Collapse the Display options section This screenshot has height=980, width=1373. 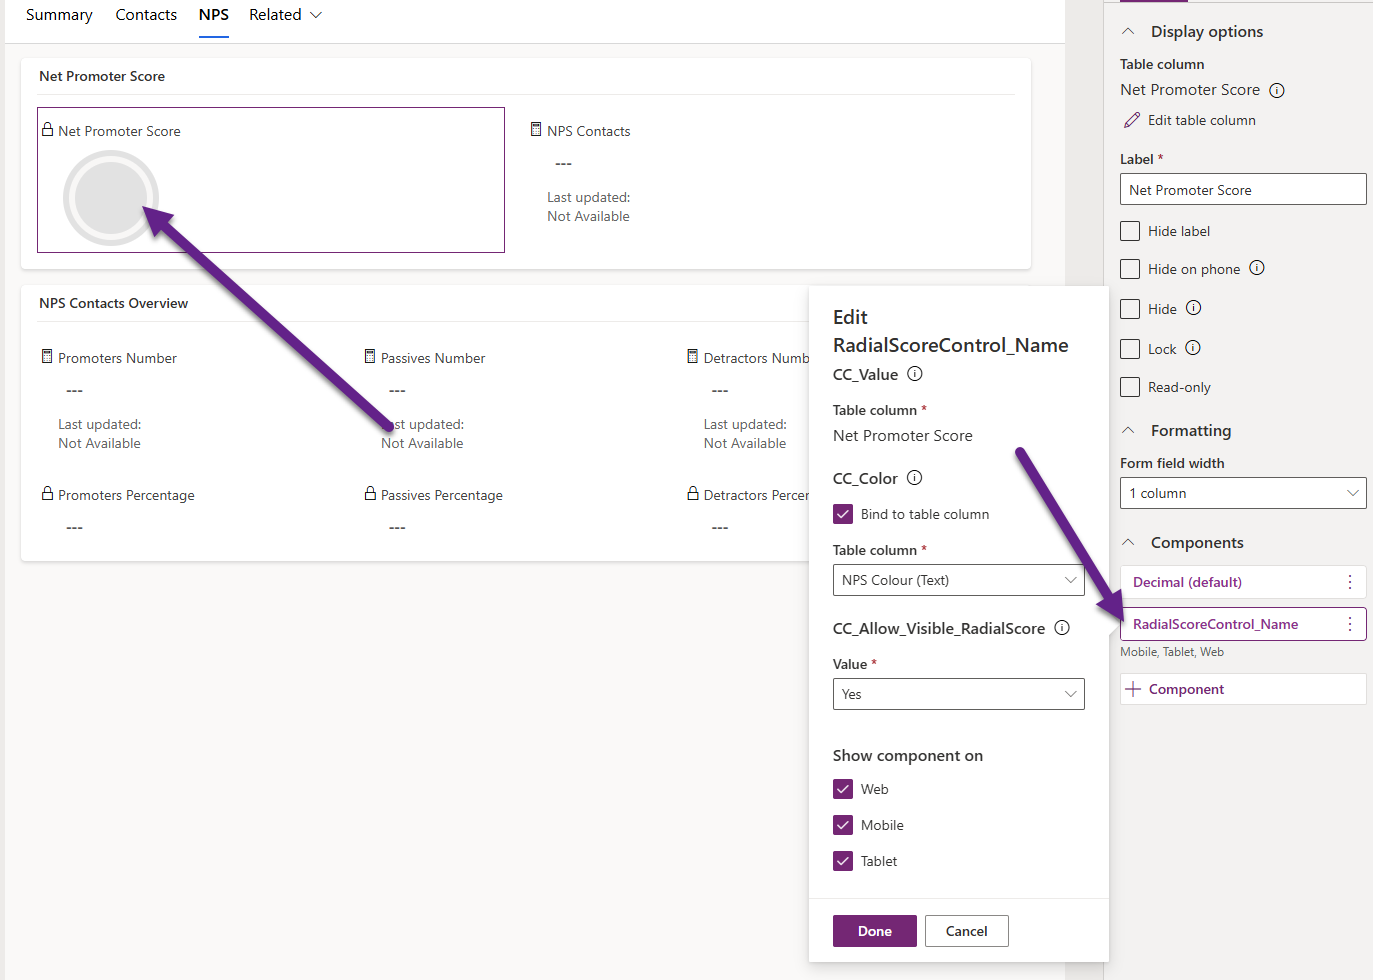pos(1128,32)
